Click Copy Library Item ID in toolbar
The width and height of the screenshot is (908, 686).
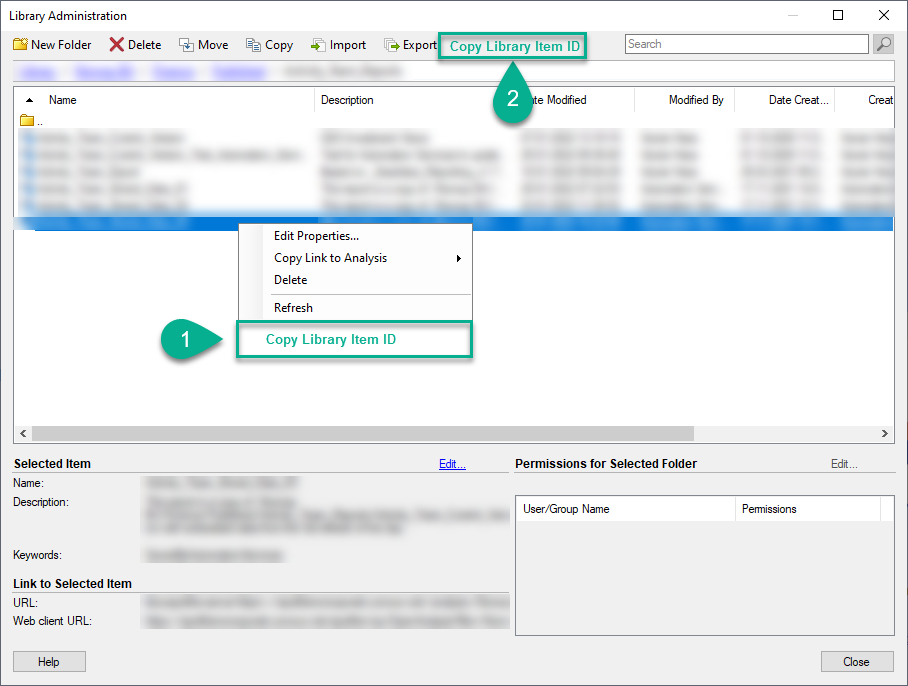513,46
